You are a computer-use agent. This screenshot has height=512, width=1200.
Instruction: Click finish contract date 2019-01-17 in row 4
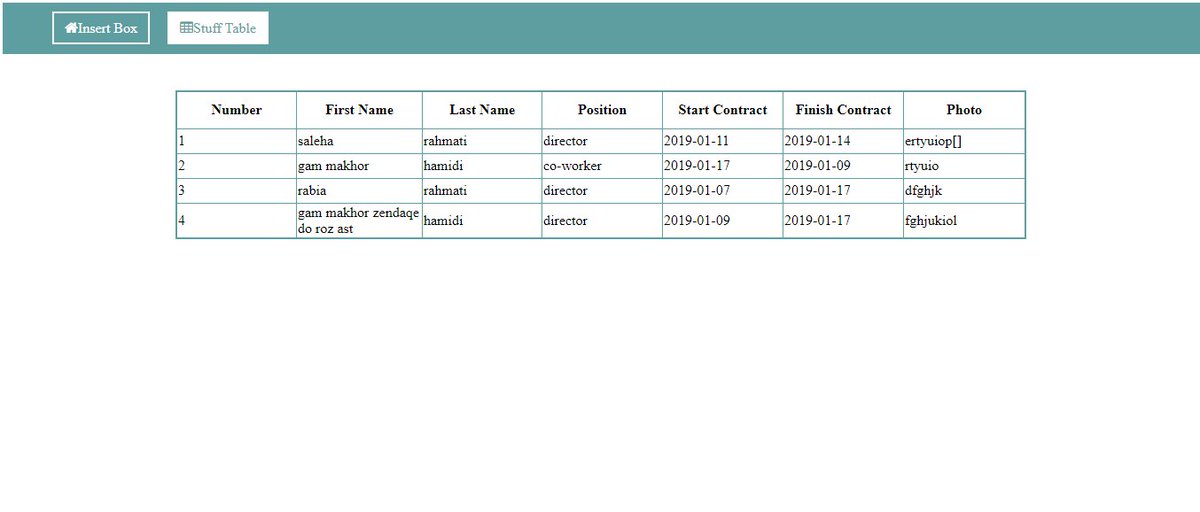[x=843, y=221]
